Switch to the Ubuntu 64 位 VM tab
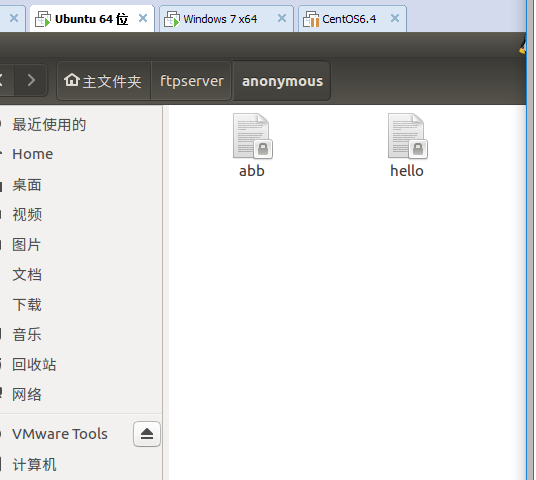This screenshot has width=536, height=480. [x=92, y=19]
